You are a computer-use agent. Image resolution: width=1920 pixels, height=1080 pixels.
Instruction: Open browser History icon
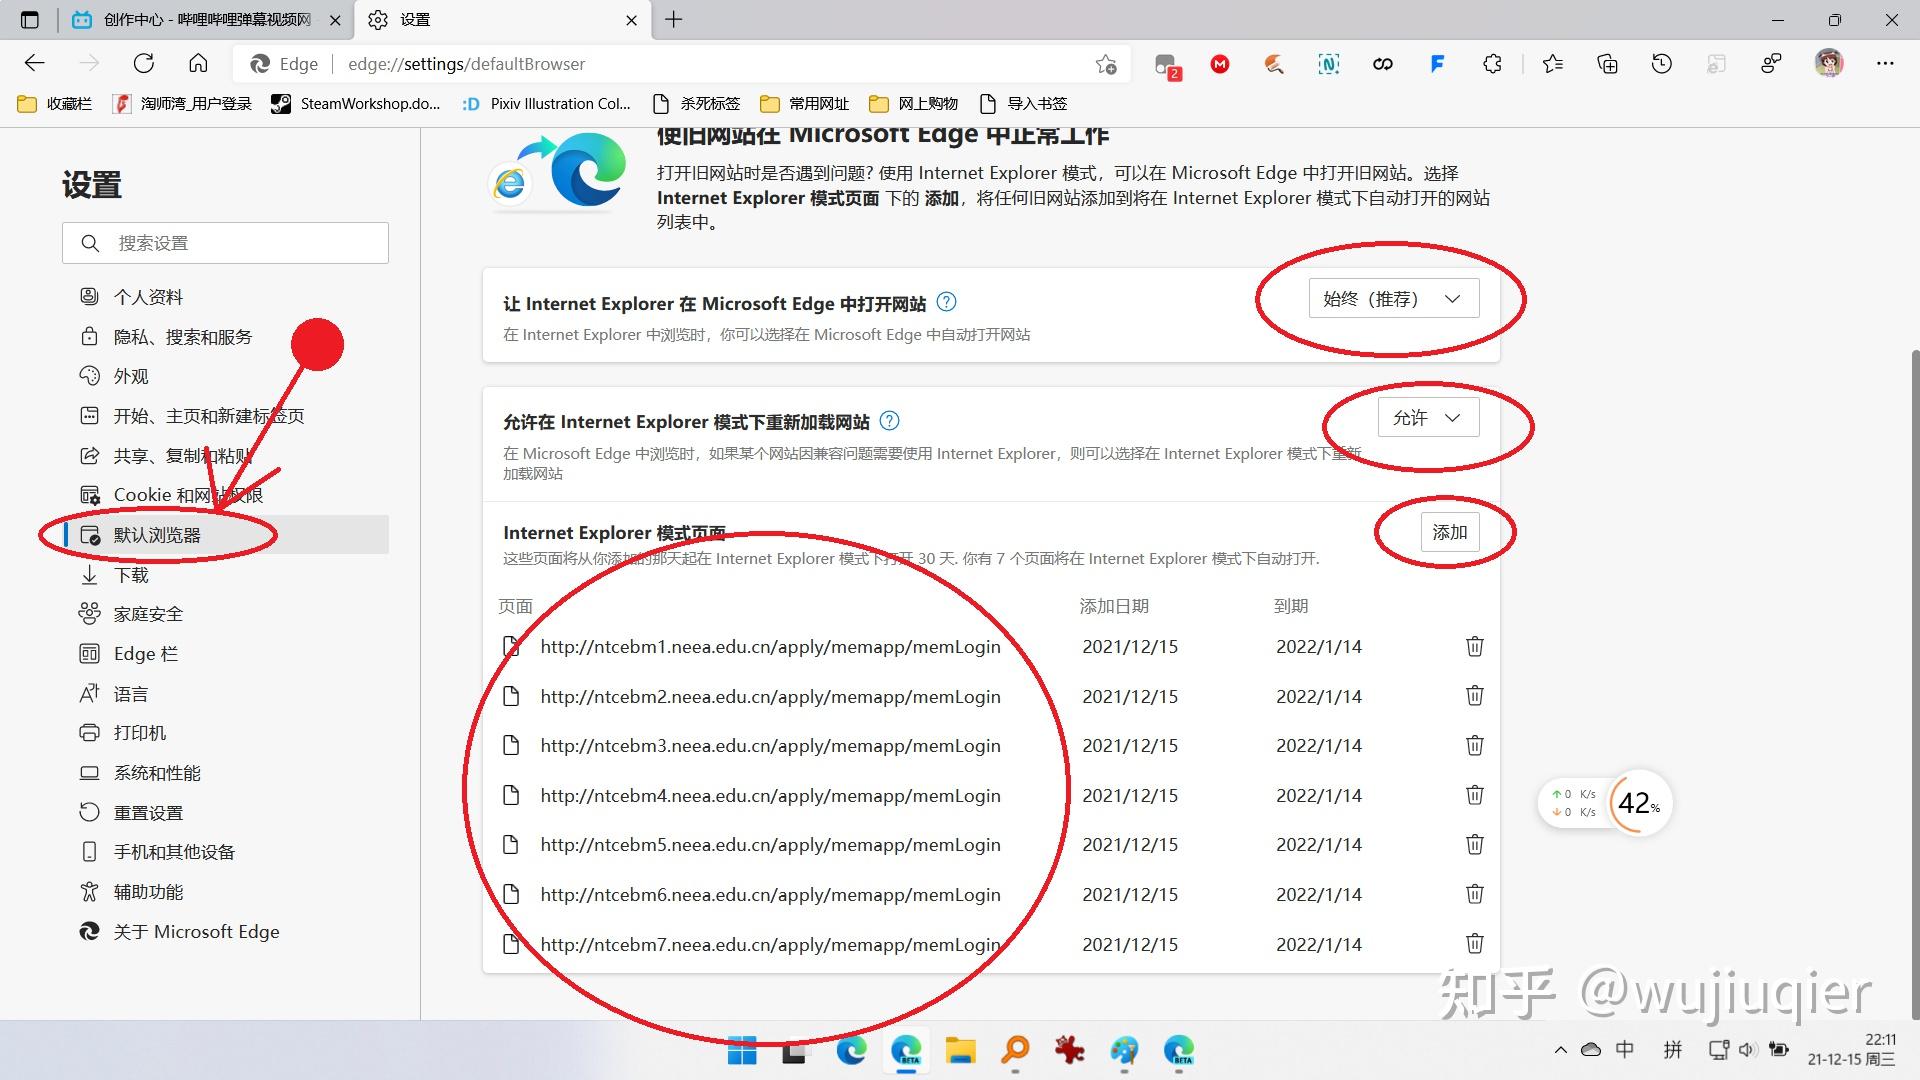tap(1661, 64)
